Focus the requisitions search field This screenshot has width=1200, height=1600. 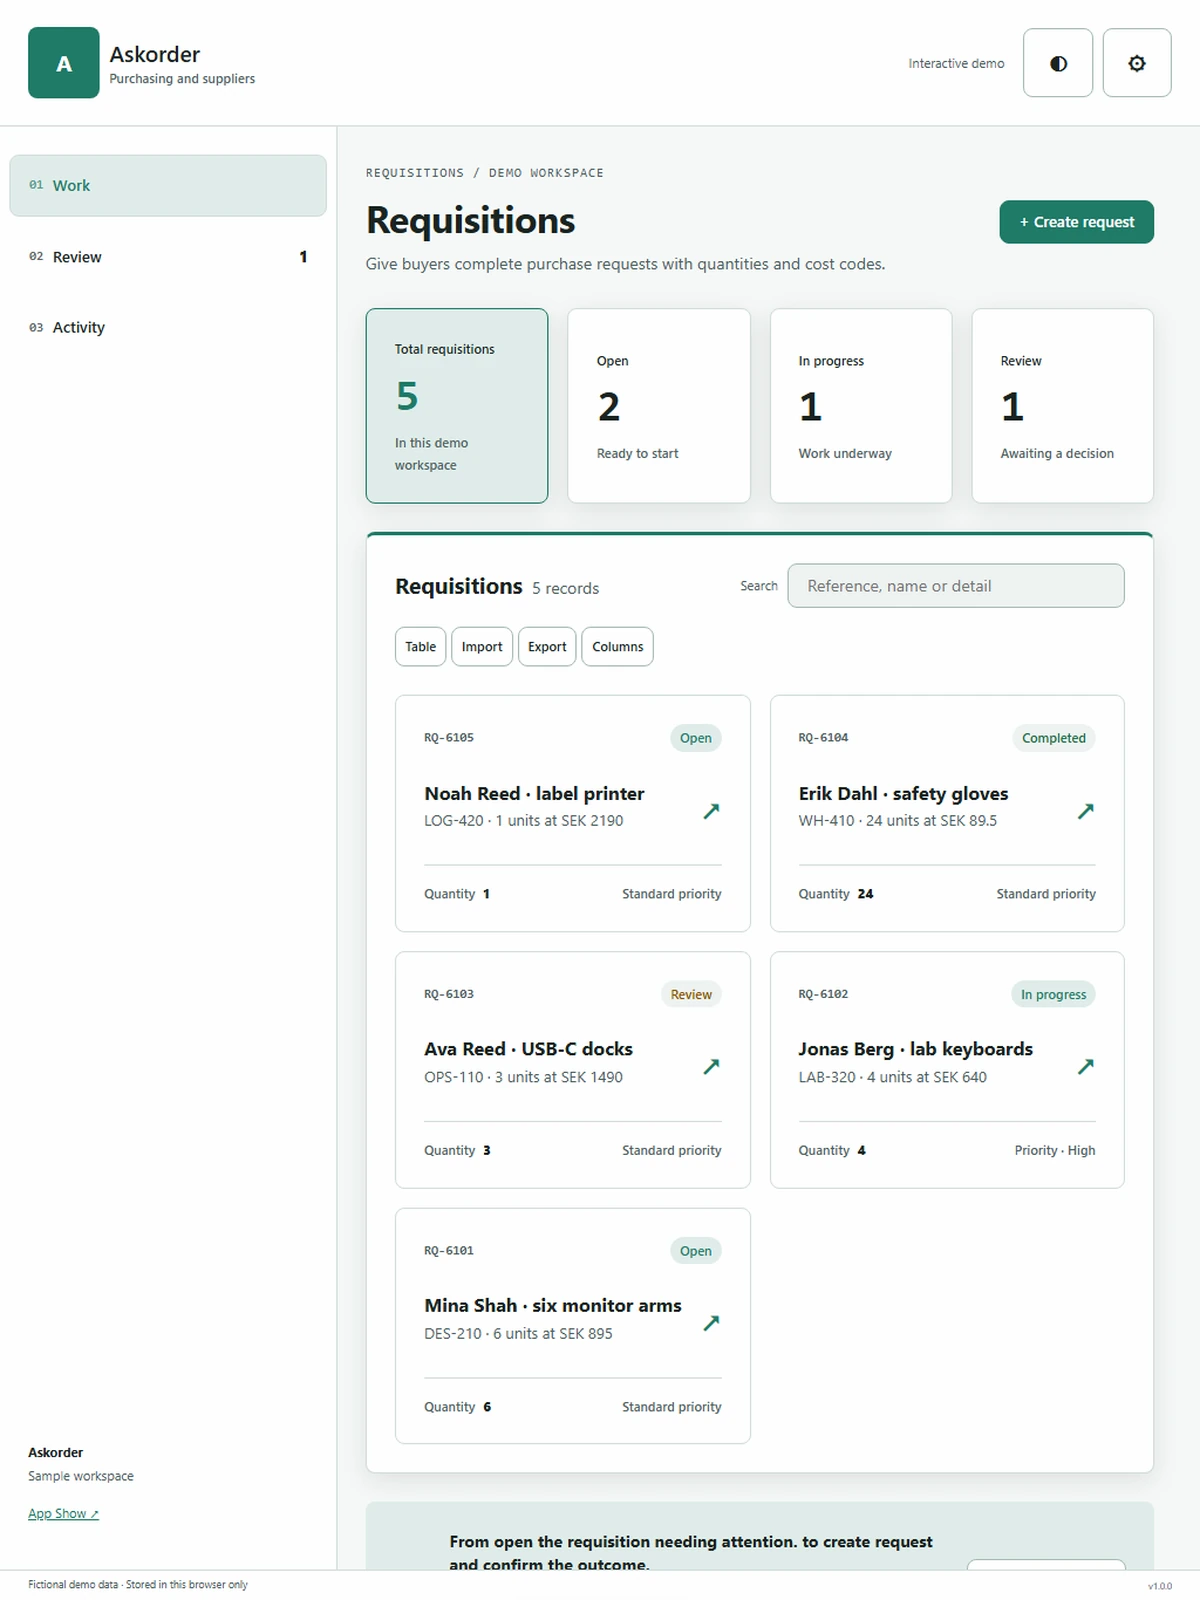[956, 586]
